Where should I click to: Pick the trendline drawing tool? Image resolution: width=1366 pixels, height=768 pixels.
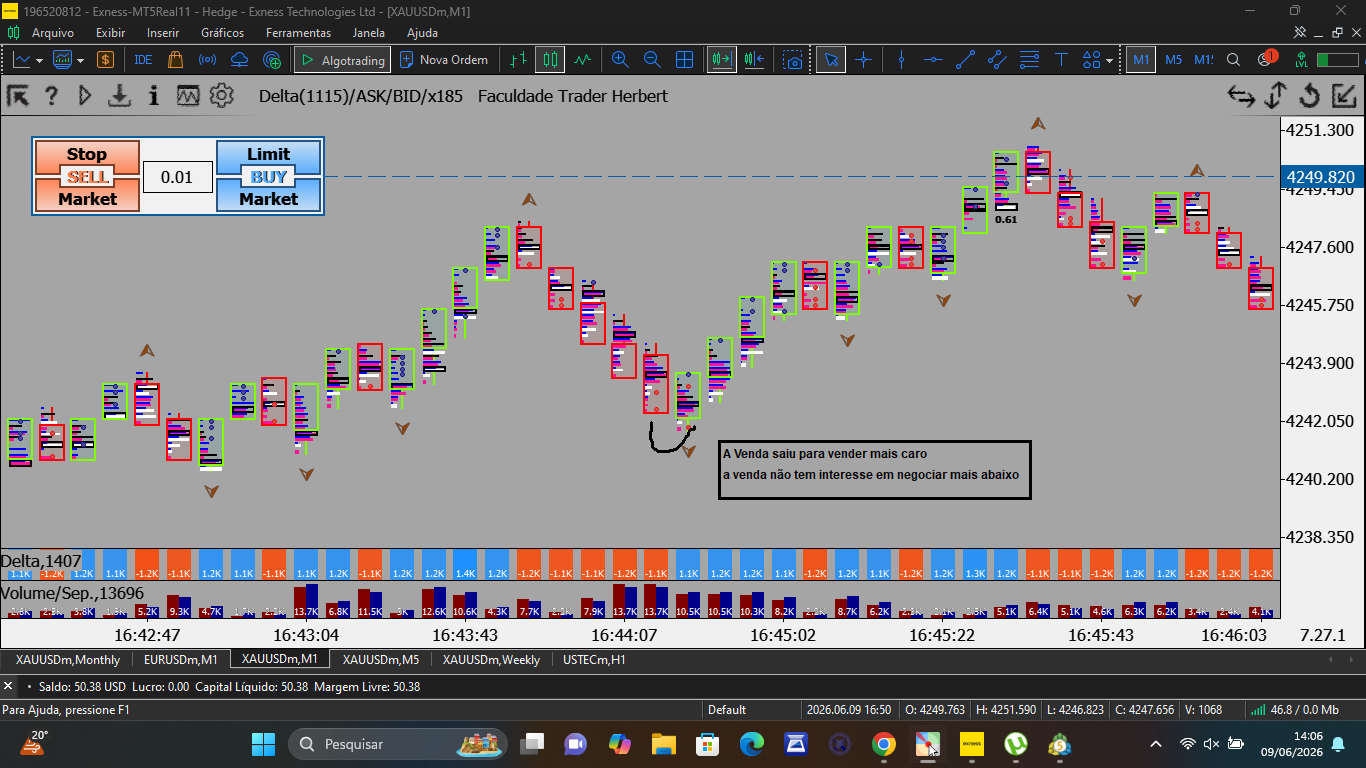tap(965, 60)
